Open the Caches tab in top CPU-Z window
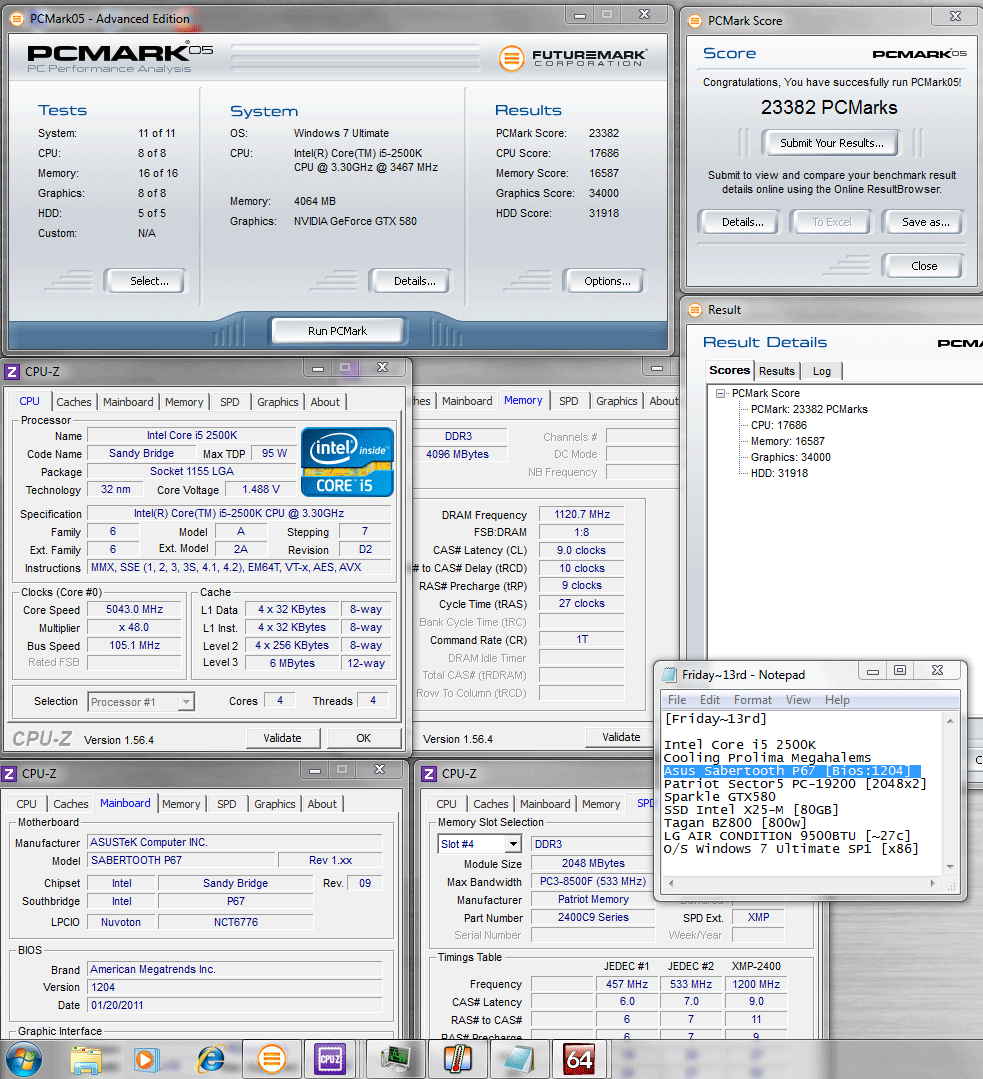Viewport: 983px width, 1079px height. 74,402
